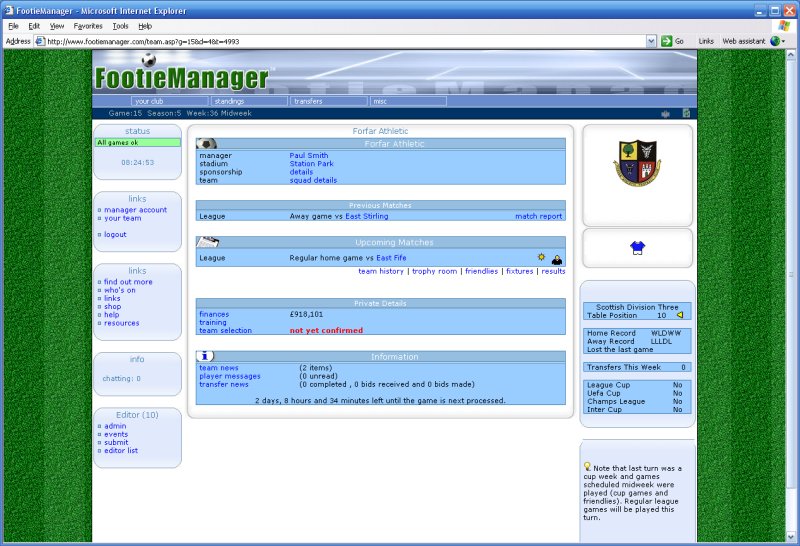This screenshot has width=800, height=546.
Task: Open the resources link
Action: tap(121, 322)
